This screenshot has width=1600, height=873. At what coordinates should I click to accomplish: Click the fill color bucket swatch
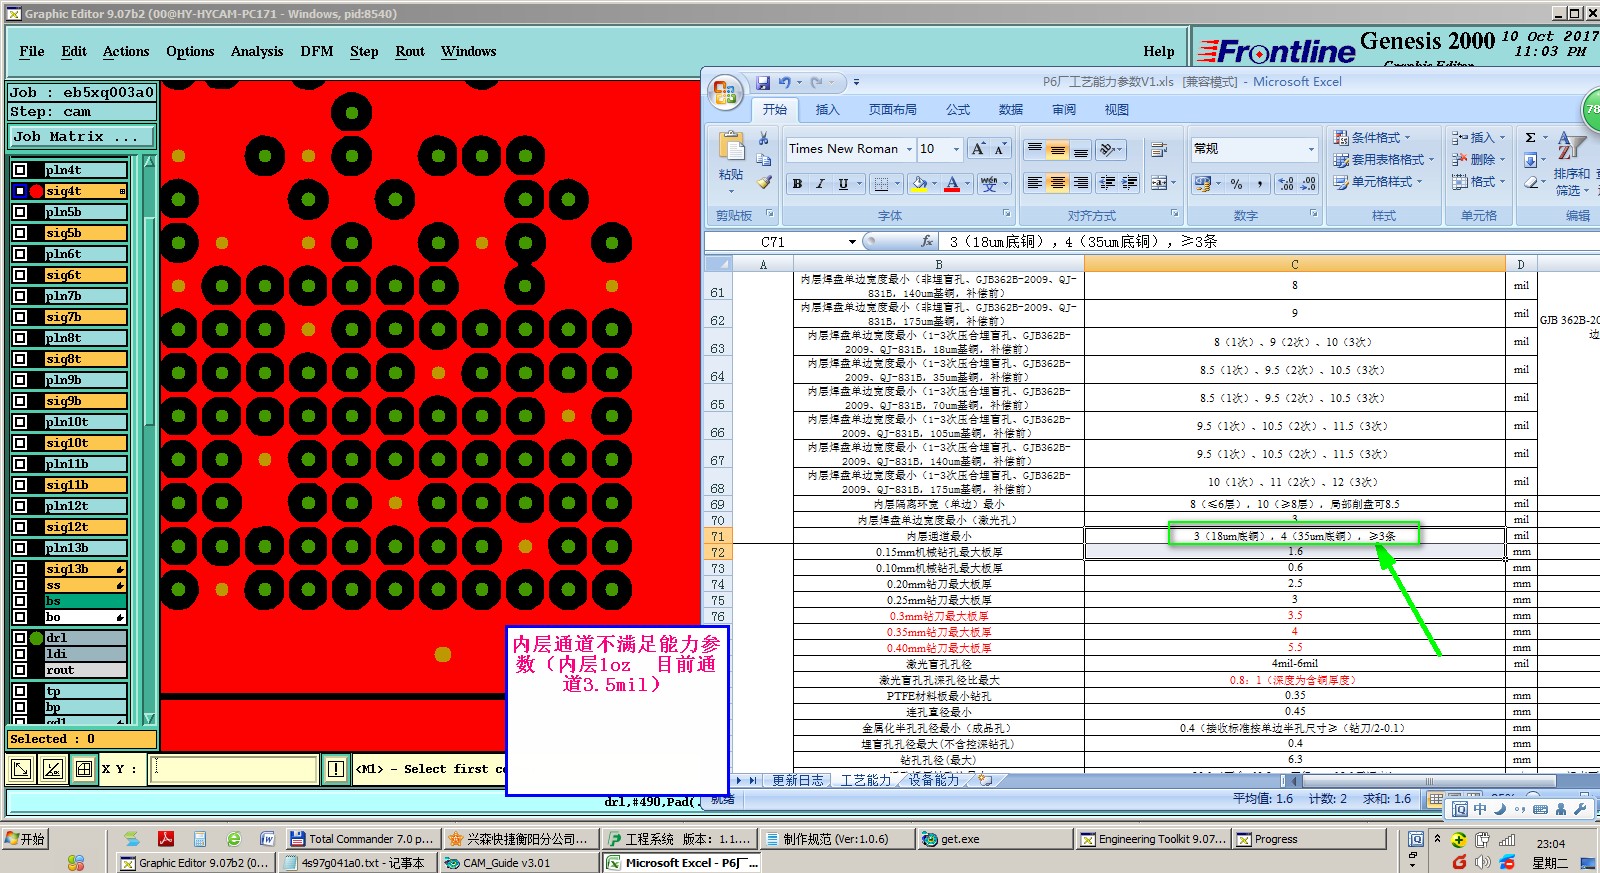[919, 184]
